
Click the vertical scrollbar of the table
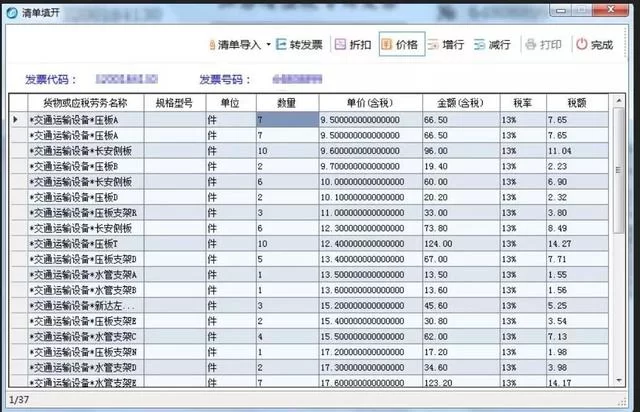click(619, 250)
